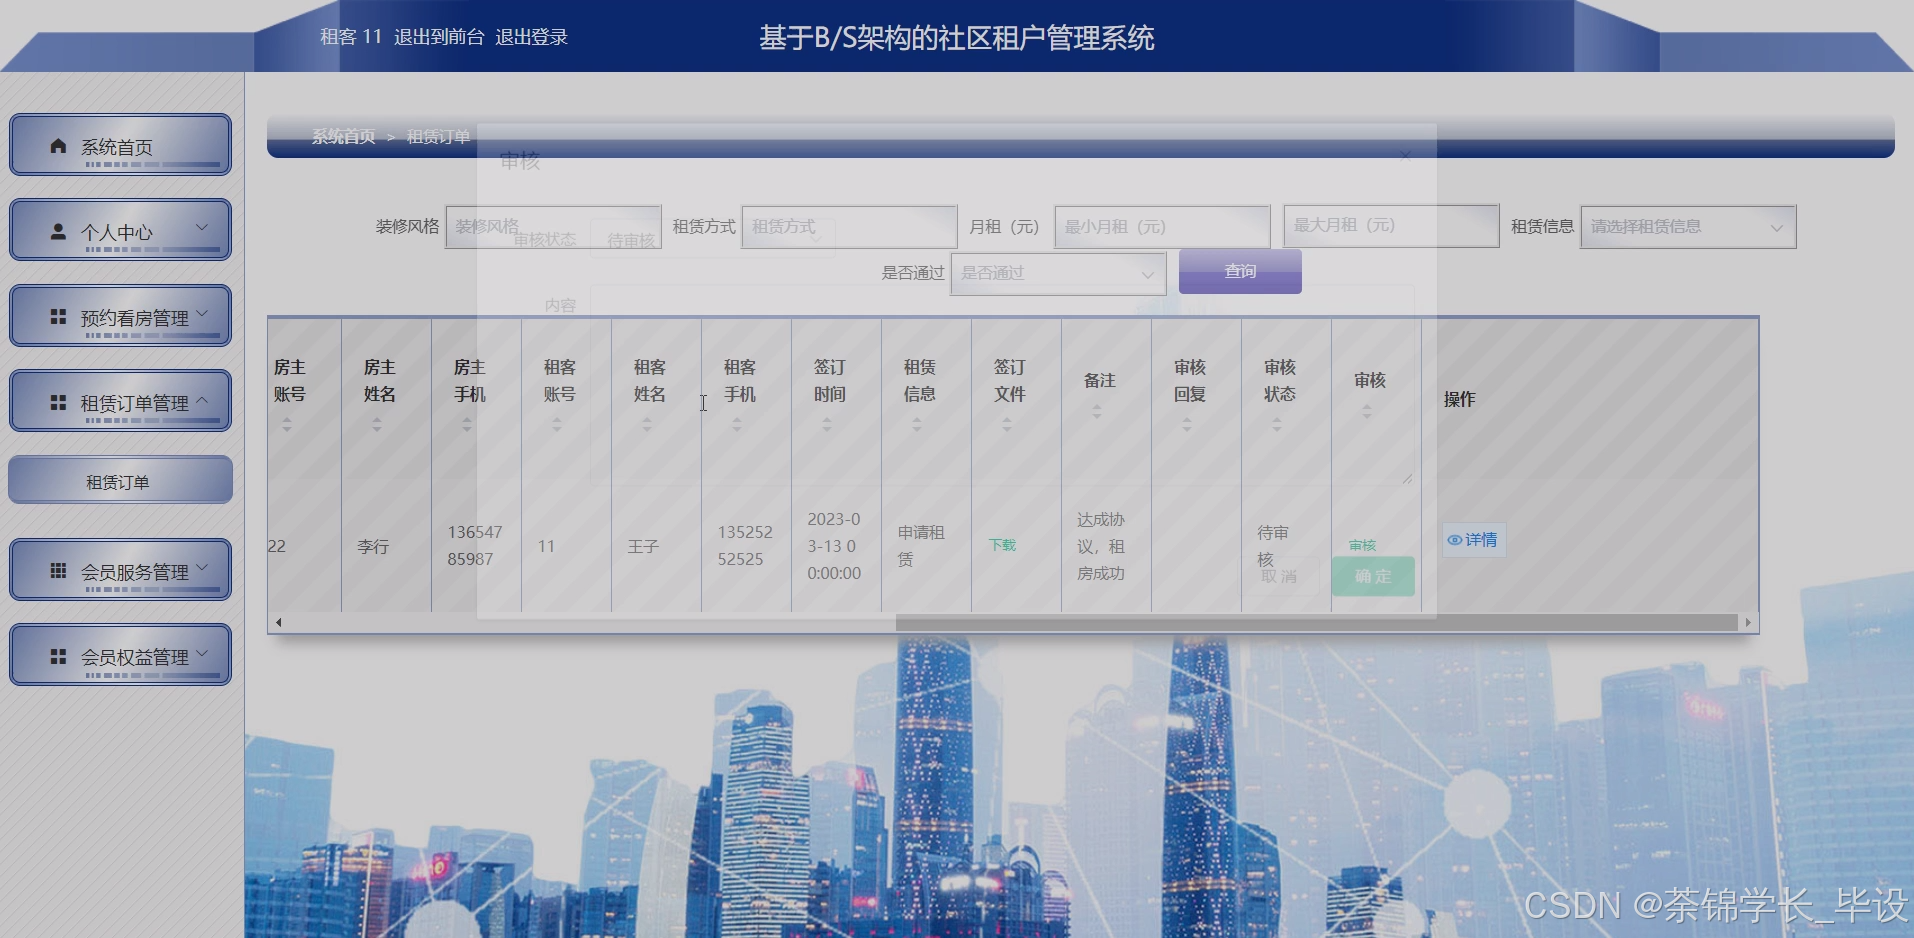This screenshot has height=938, width=1914.
Task: Click the 查询 search button
Action: [1239, 270]
